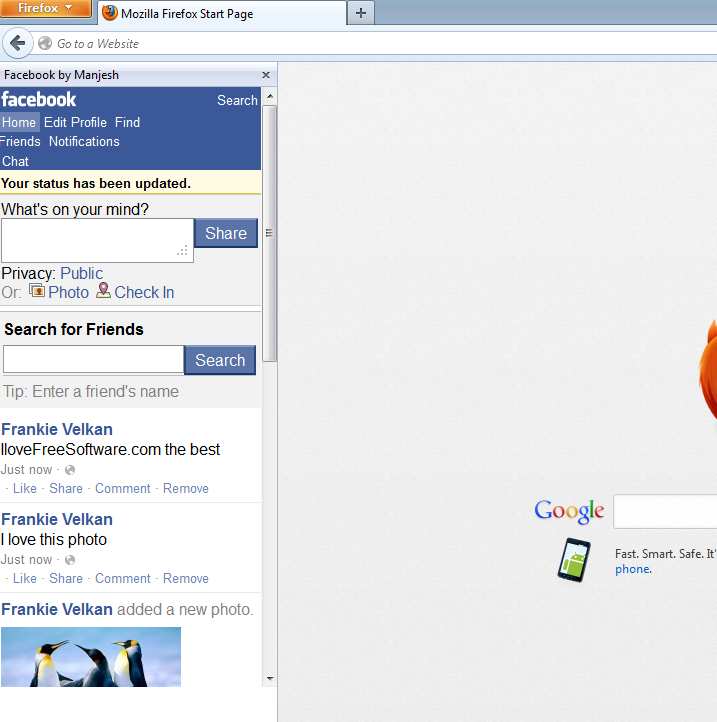Screen dimensions: 717x722
Task: Click the Your status has been updated message
Action: (96, 183)
